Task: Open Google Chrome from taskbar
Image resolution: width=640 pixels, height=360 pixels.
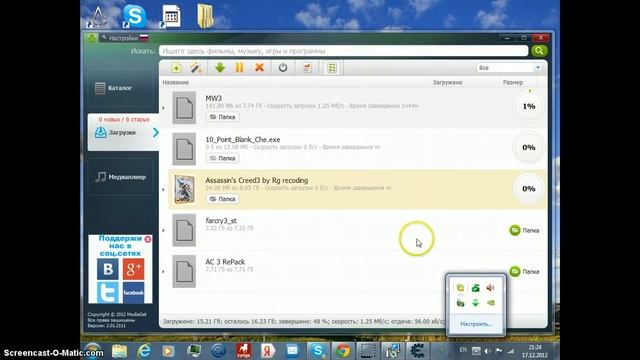Action: [343, 351]
